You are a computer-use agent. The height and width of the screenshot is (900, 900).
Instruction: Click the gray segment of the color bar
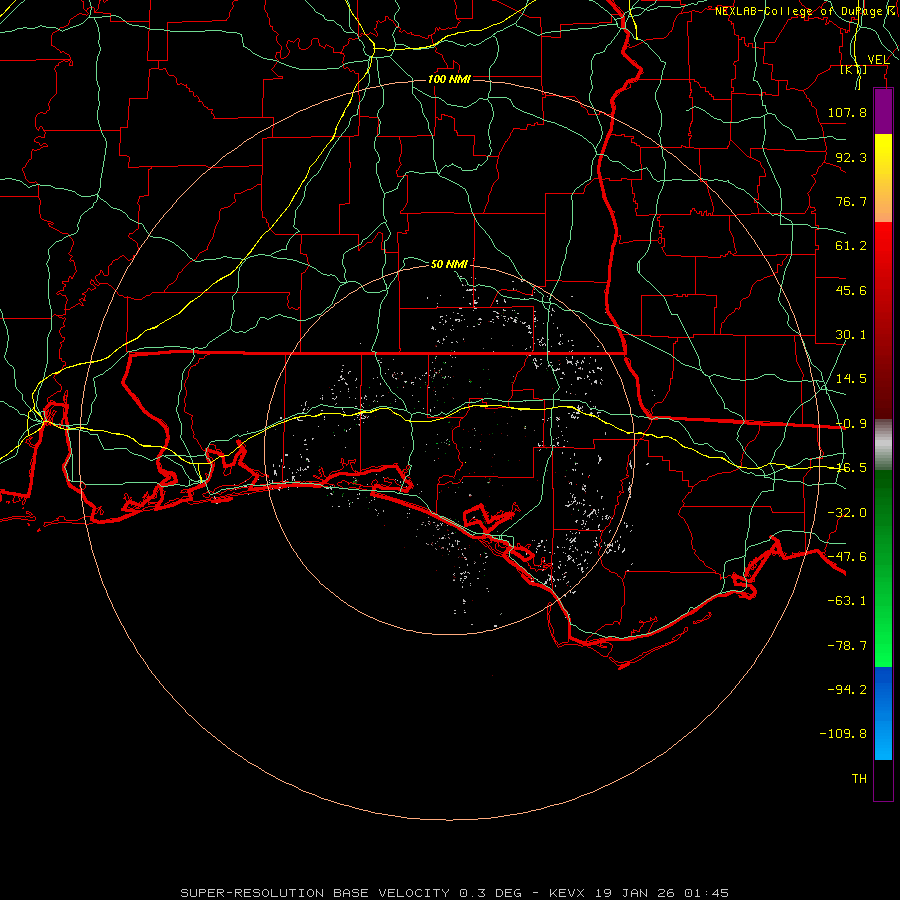tap(883, 445)
